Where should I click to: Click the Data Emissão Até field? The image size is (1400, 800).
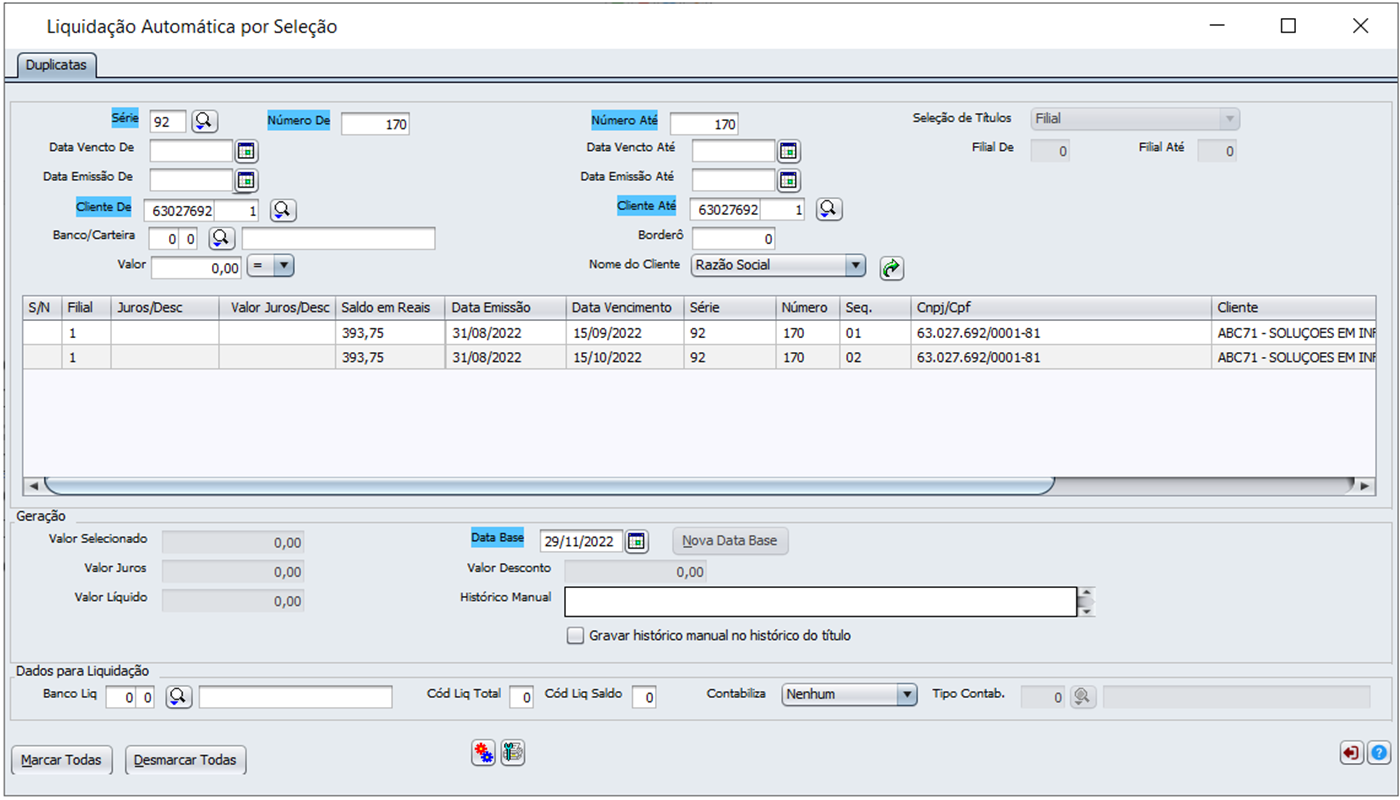pos(734,180)
